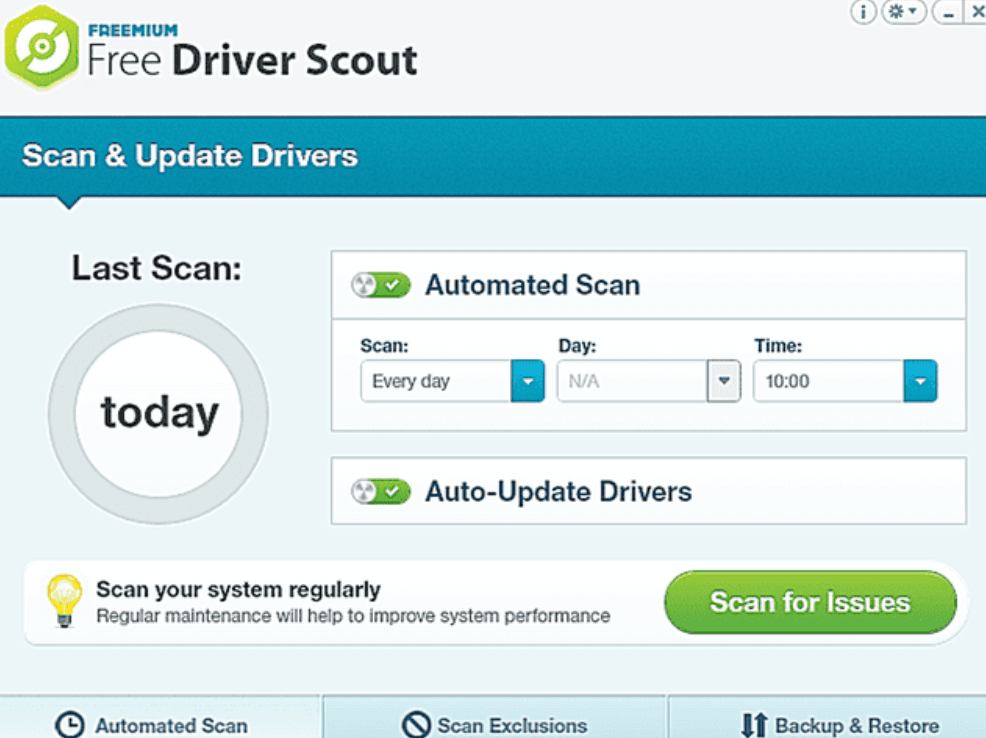The image size is (986, 738).
Task: Minimize the Free Driver Scout window
Action: (946, 12)
